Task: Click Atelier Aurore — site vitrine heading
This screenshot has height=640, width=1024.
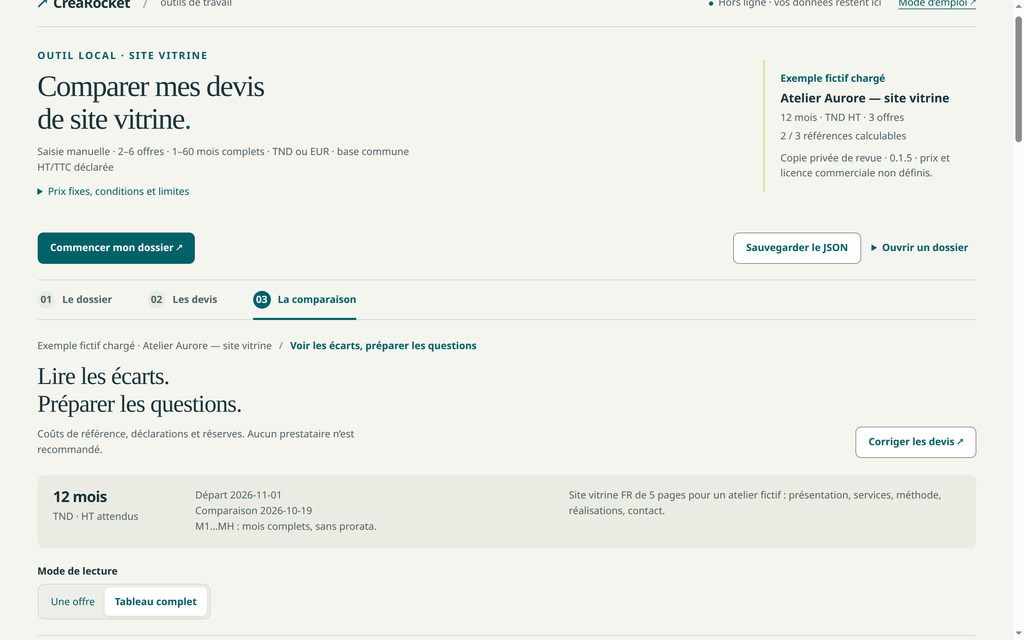Action: coord(865,98)
